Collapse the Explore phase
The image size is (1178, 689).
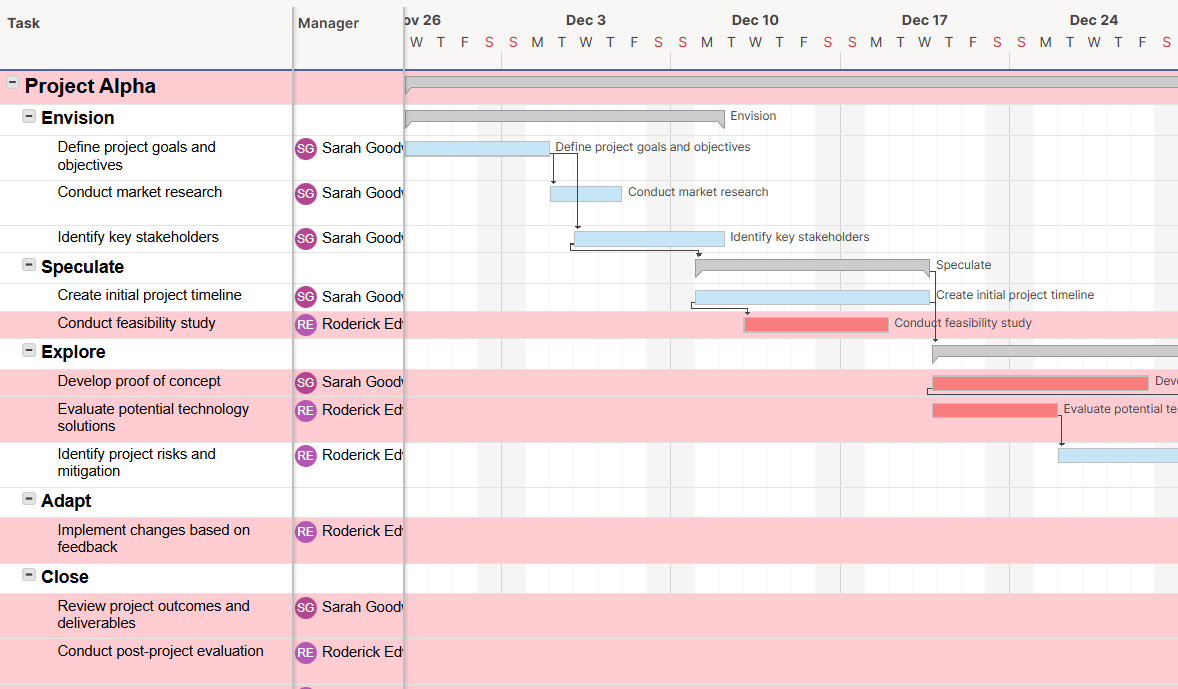(x=29, y=351)
